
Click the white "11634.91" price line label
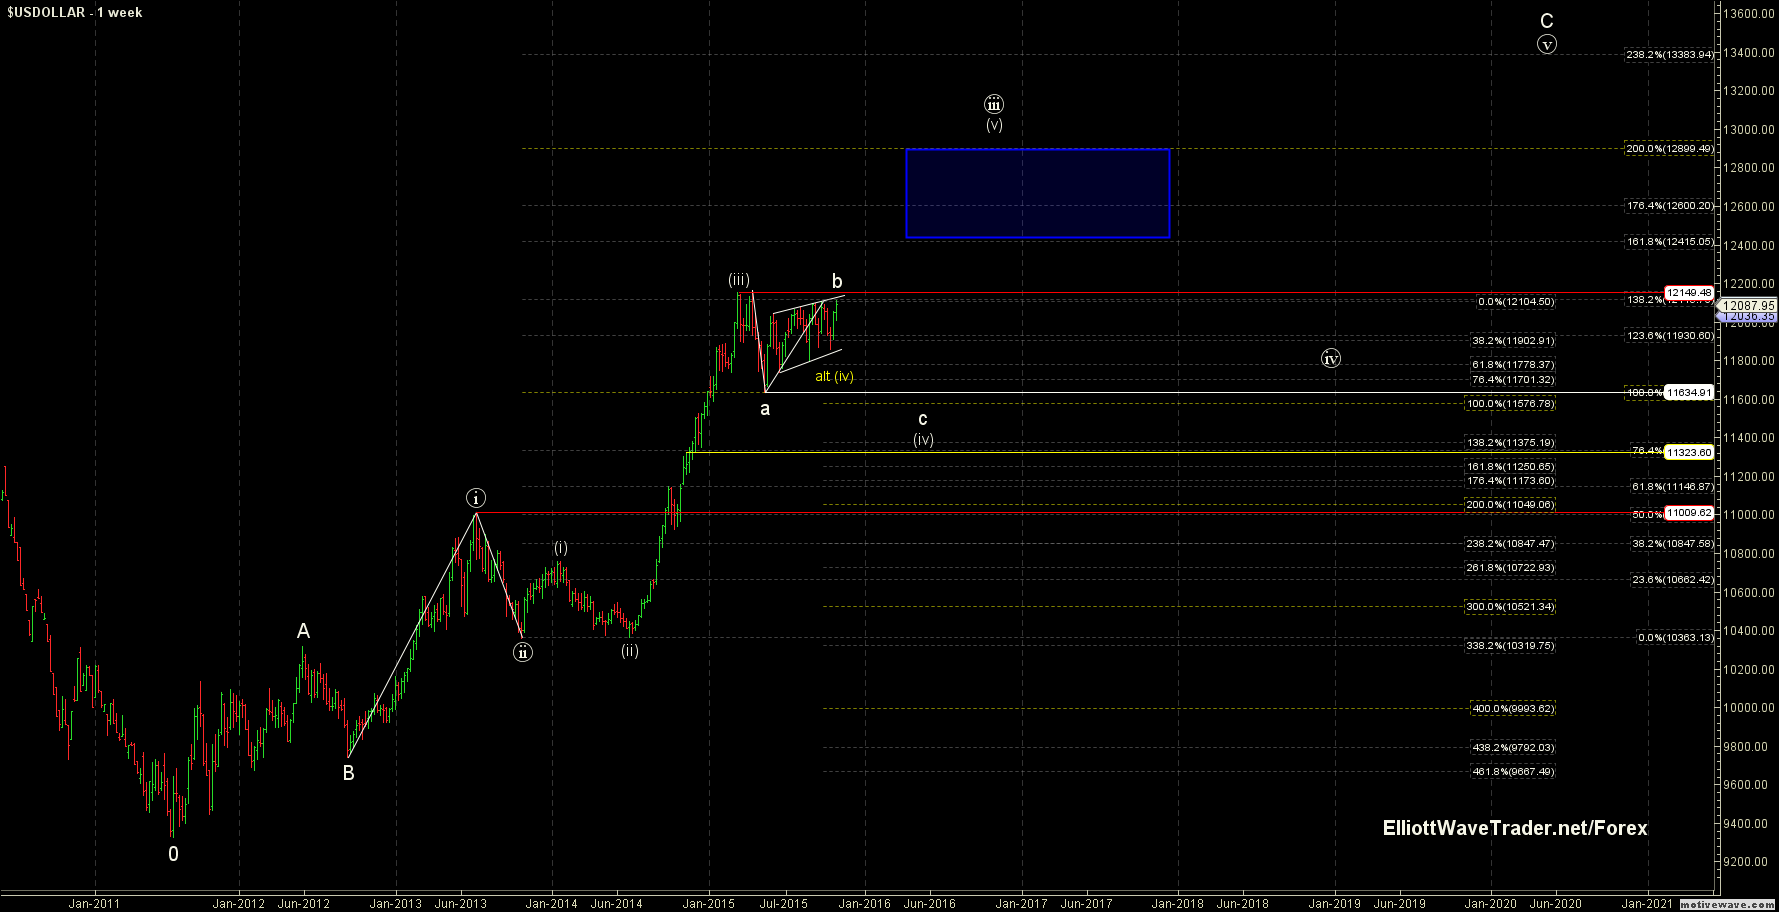click(1689, 393)
